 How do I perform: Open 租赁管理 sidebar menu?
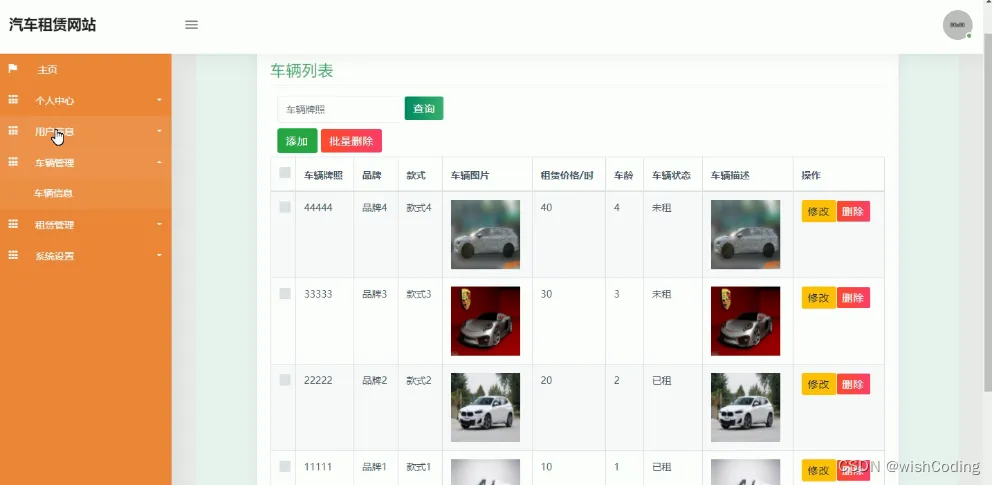point(86,225)
